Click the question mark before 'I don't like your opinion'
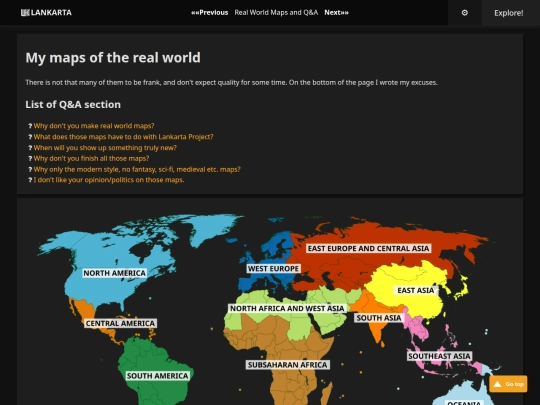This screenshot has height=405, width=540. pos(30,180)
